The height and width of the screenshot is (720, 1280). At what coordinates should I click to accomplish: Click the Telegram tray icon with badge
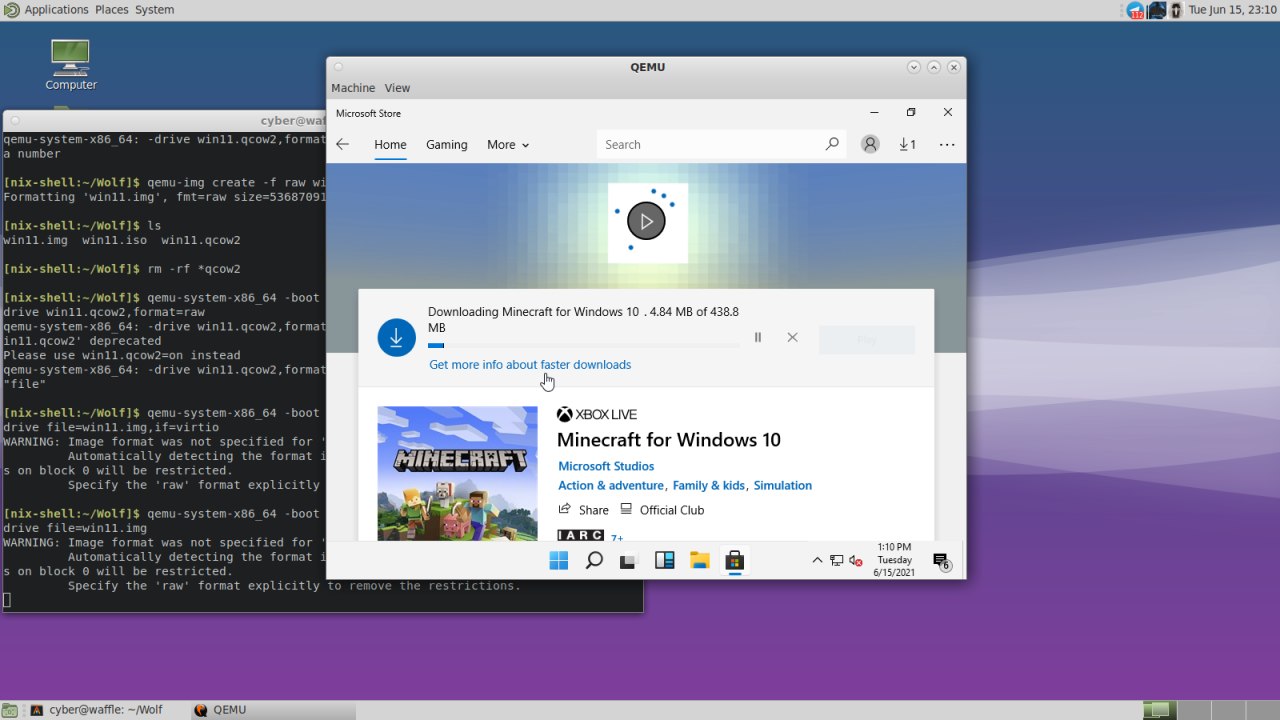coord(1135,10)
